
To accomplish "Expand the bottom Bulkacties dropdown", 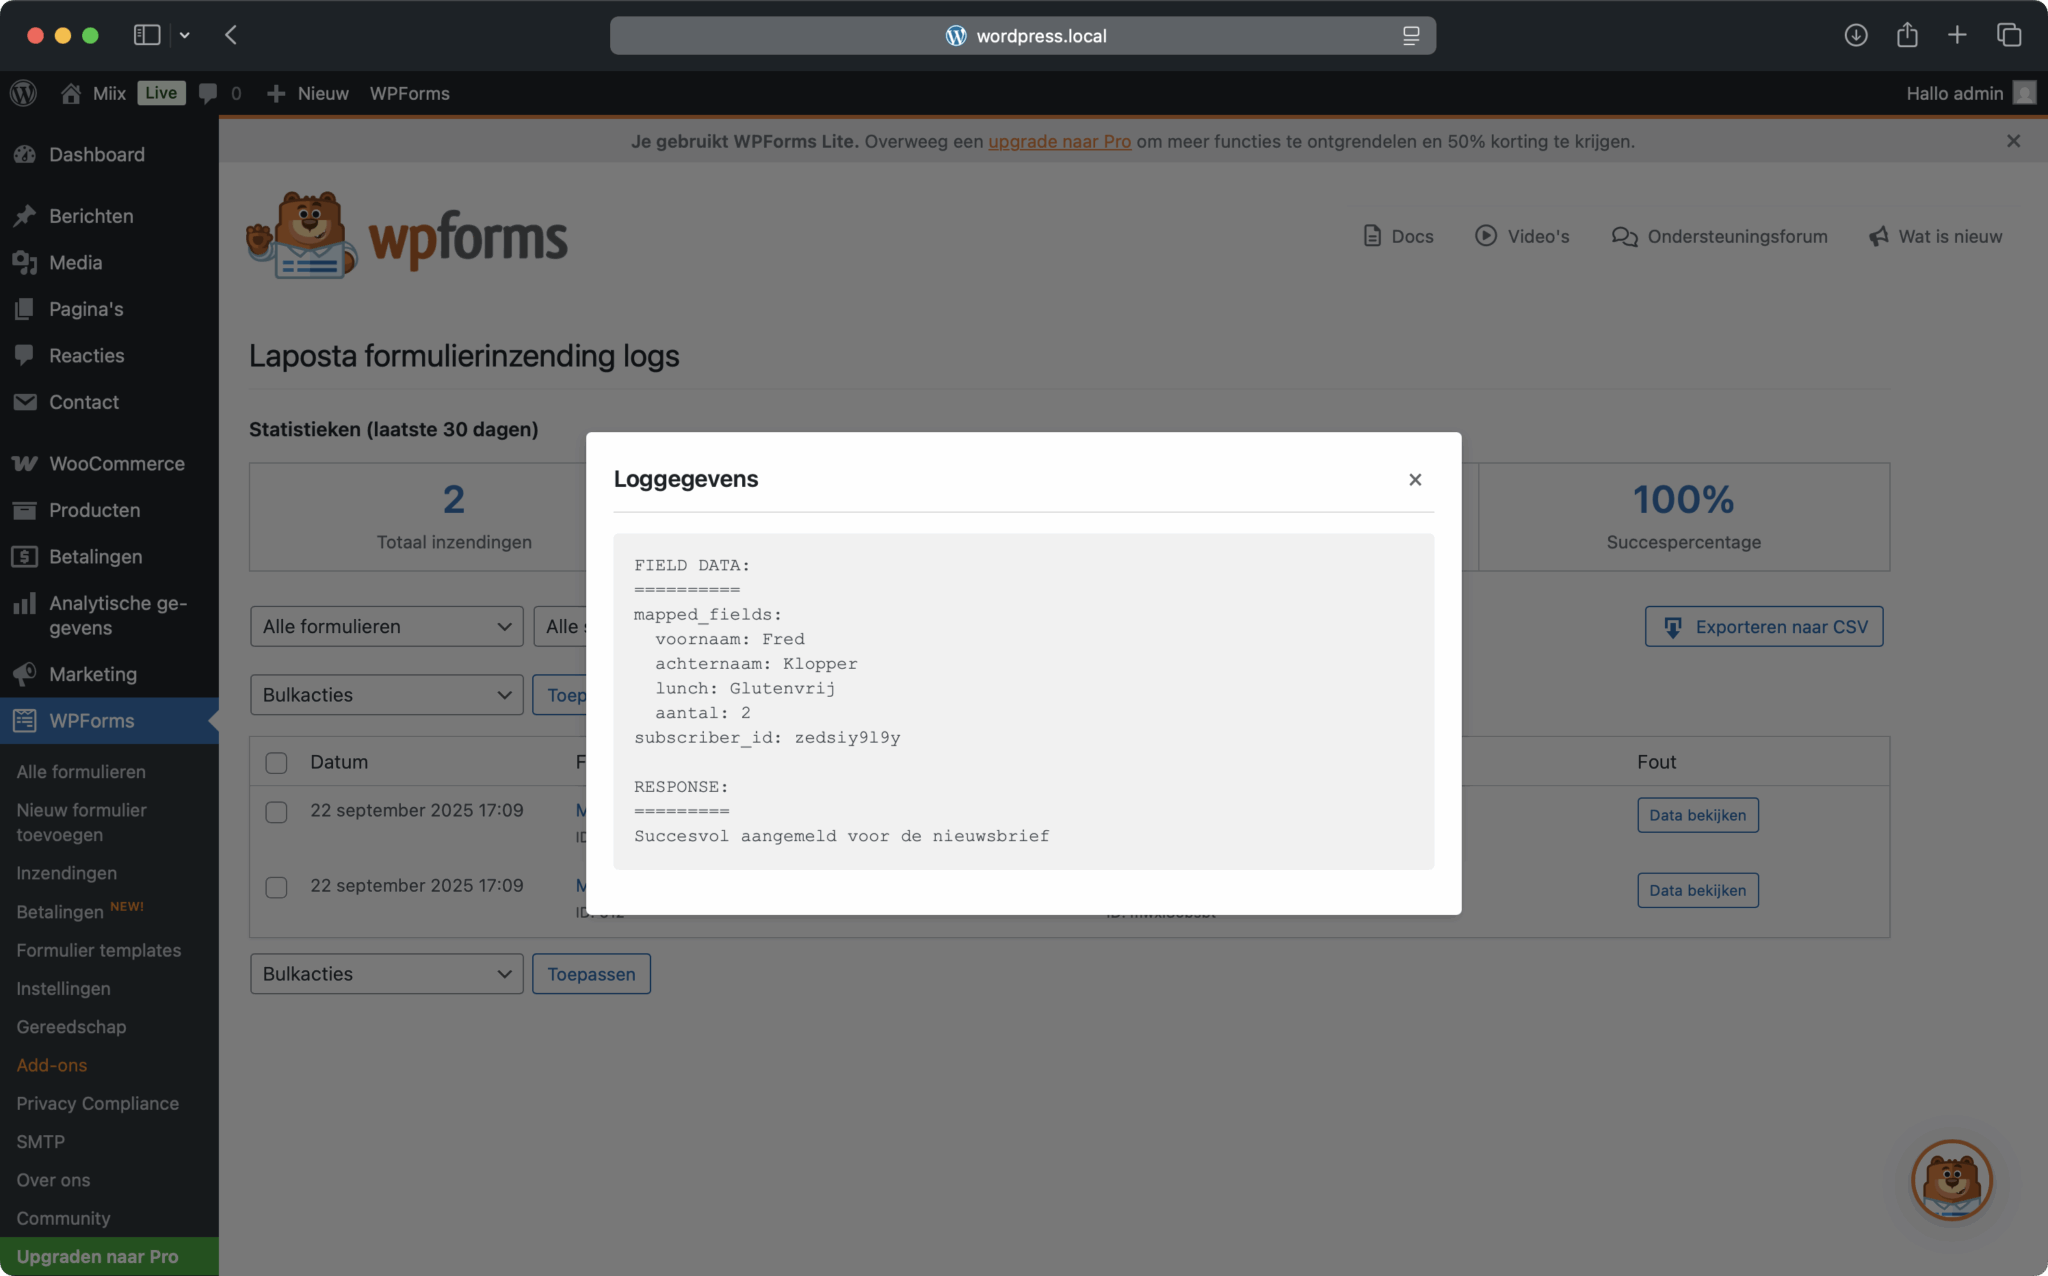I will (386, 974).
